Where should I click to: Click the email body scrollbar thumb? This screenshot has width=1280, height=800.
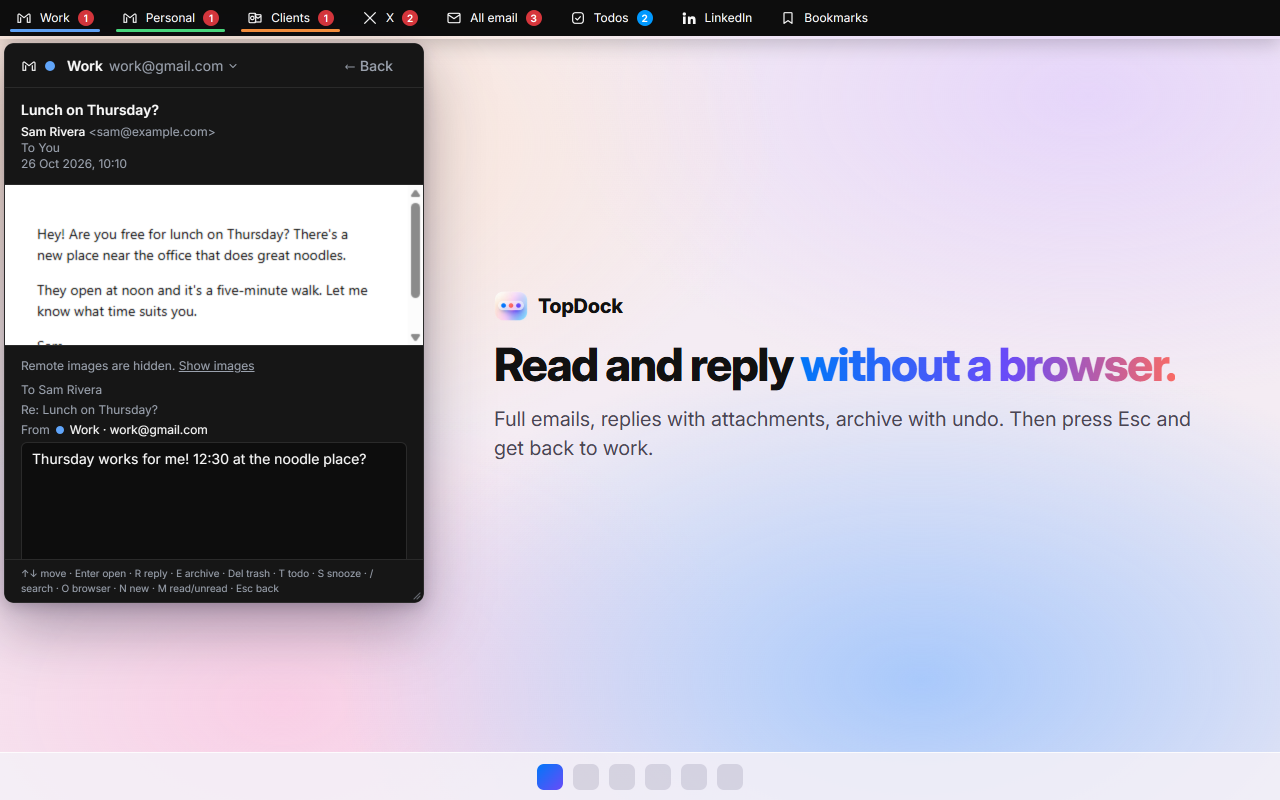pyautogui.click(x=415, y=250)
